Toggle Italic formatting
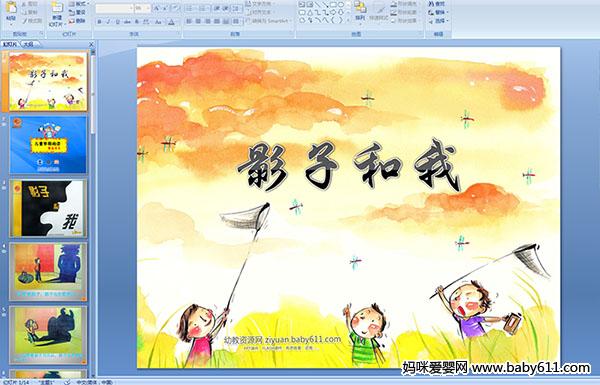Viewport: 600px width, 385px height. (109, 22)
